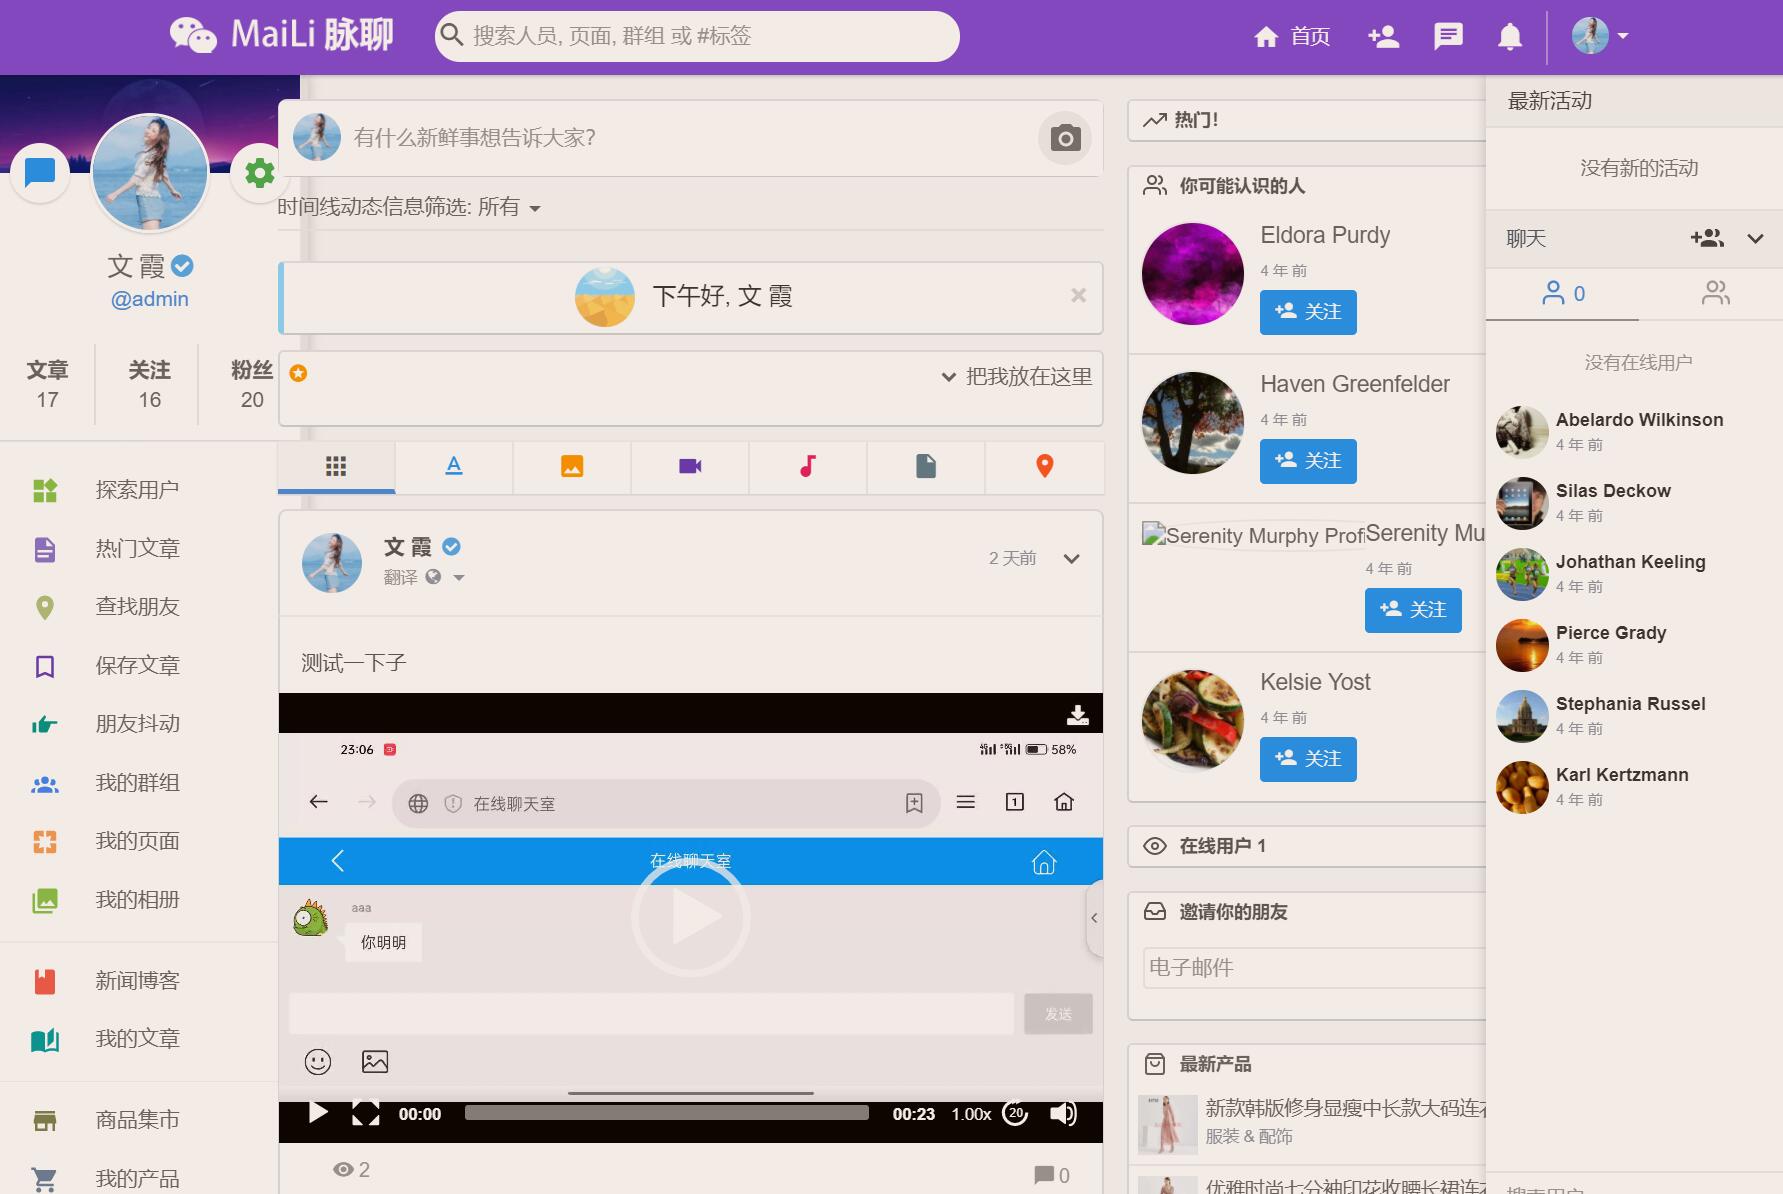This screenshot has width=1783, height=1194.
Task: Toggle video fullscreen
Action: point(366,1113)
